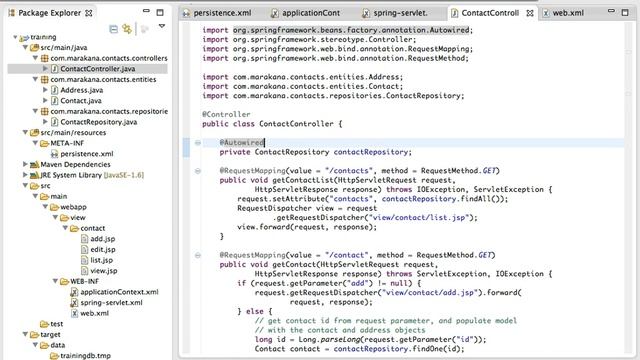640x360 pixels.
Task: Expand ContactRepository.java tree node
Action: (45, 122)
